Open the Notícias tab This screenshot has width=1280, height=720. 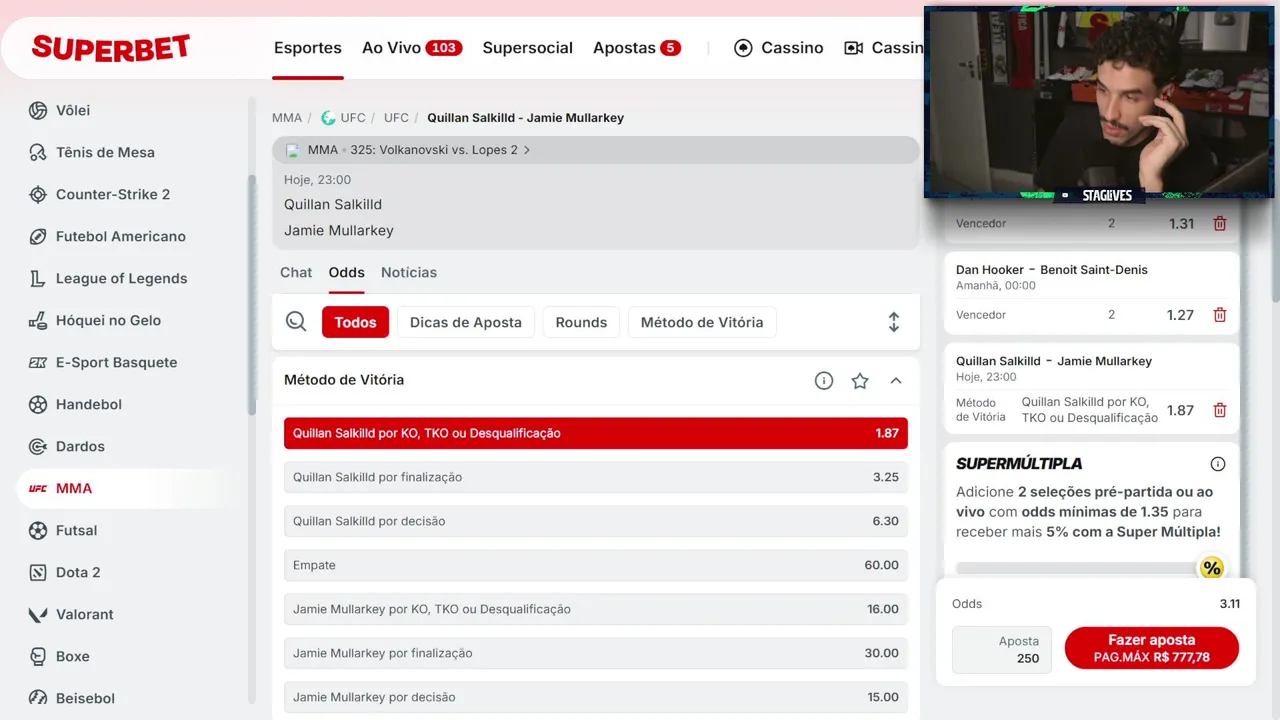[409, 272]
